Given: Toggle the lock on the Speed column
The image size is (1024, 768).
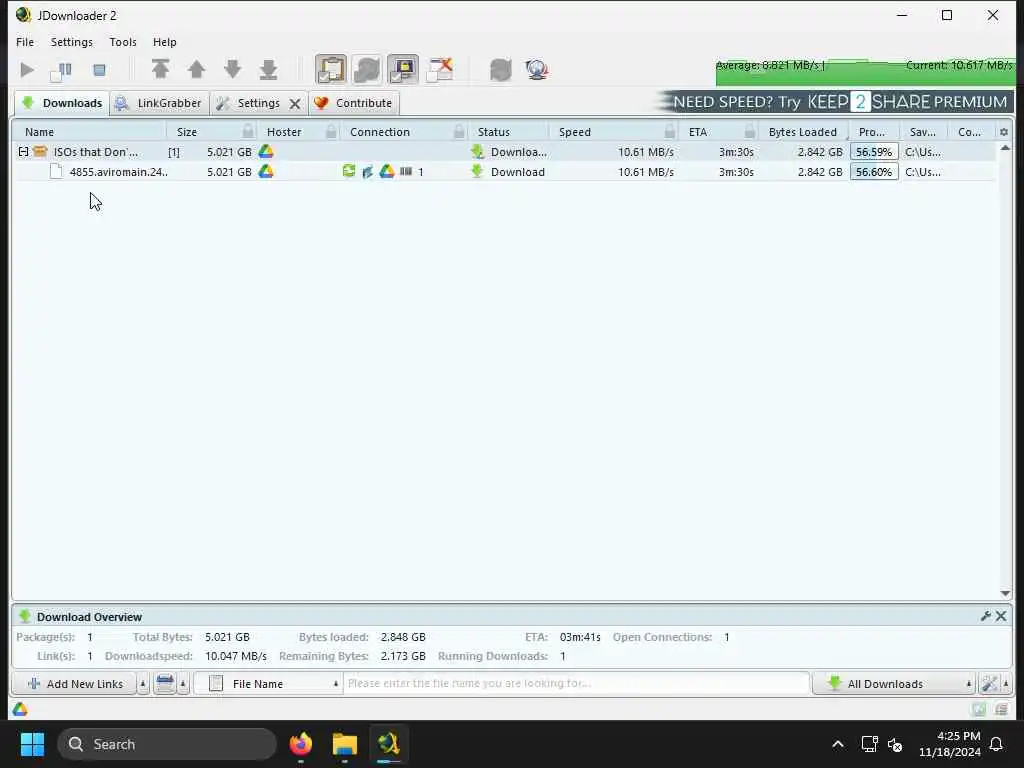Looking at the screenshot, I should click(x=669, y=131).
